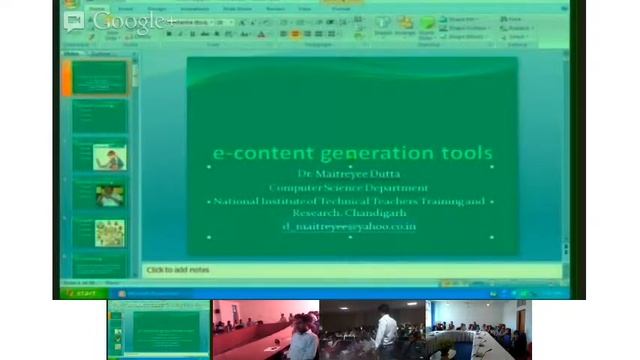Click the d_maitreyee@yahoo.co.in email link
The width and height of the screenshot is (640, 360).
(x=349, y=227)
